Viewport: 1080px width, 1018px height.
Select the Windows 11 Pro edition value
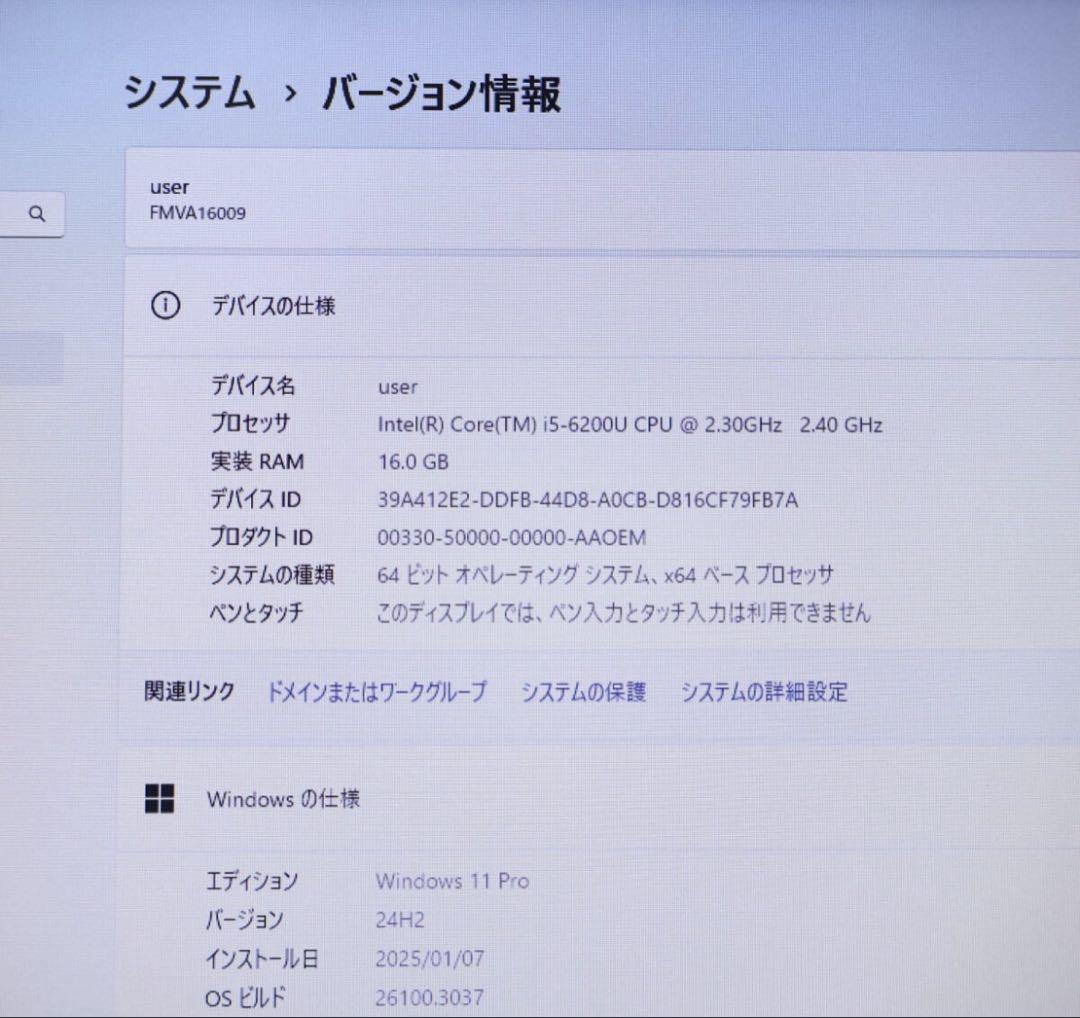[x=453, y=881]
